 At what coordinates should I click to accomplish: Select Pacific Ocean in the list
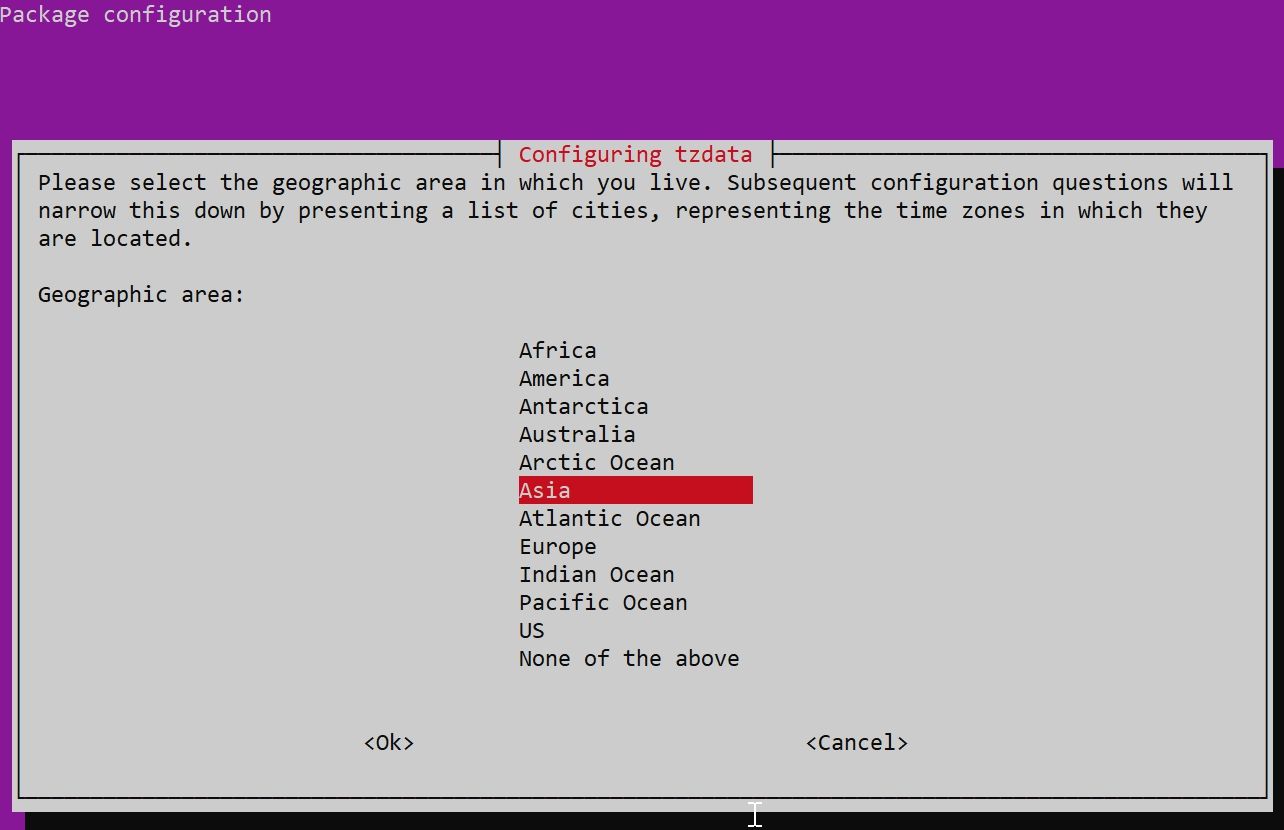click(603, 602)
